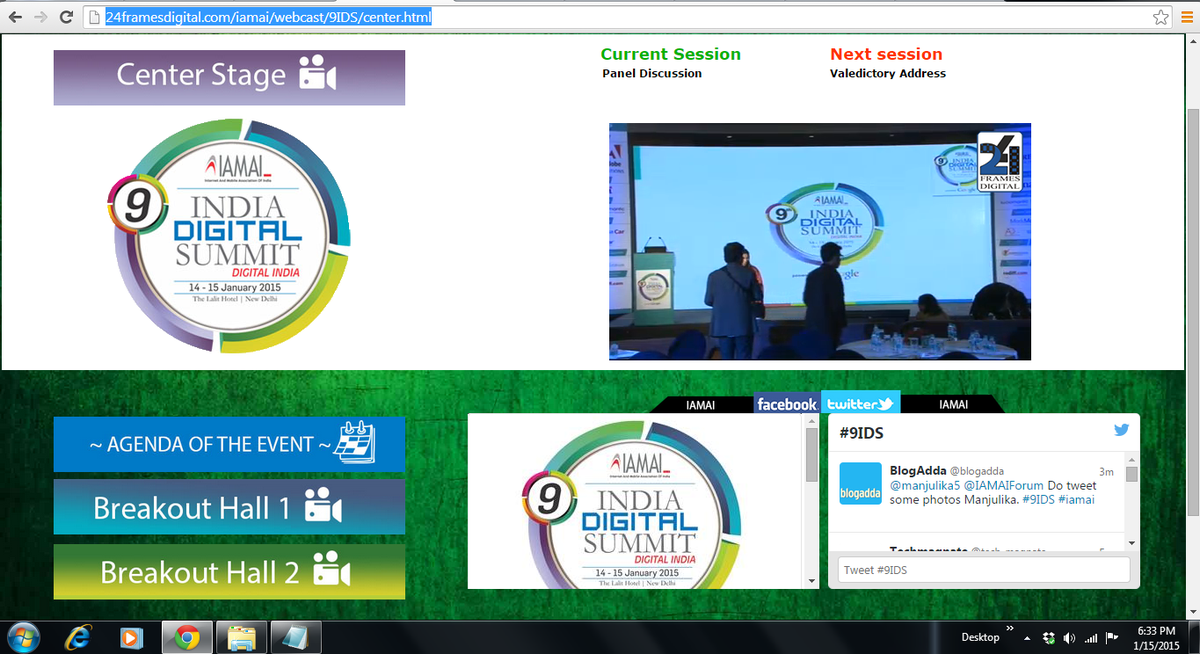Open the Chrome menu icon
This screenshot has width=1200, height=654.
[x=1186, y=17]
